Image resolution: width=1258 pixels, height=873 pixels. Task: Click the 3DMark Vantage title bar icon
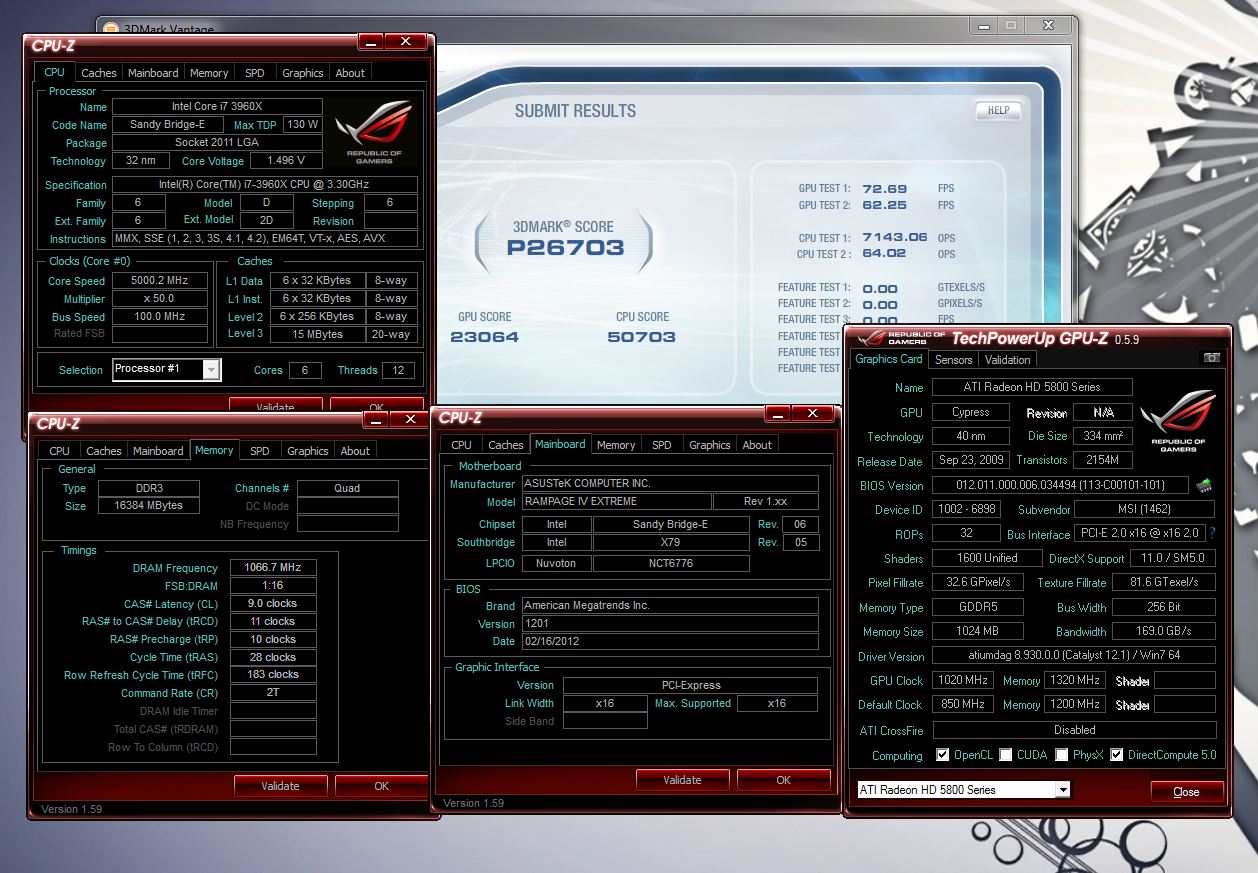click(x=110, y=27)
